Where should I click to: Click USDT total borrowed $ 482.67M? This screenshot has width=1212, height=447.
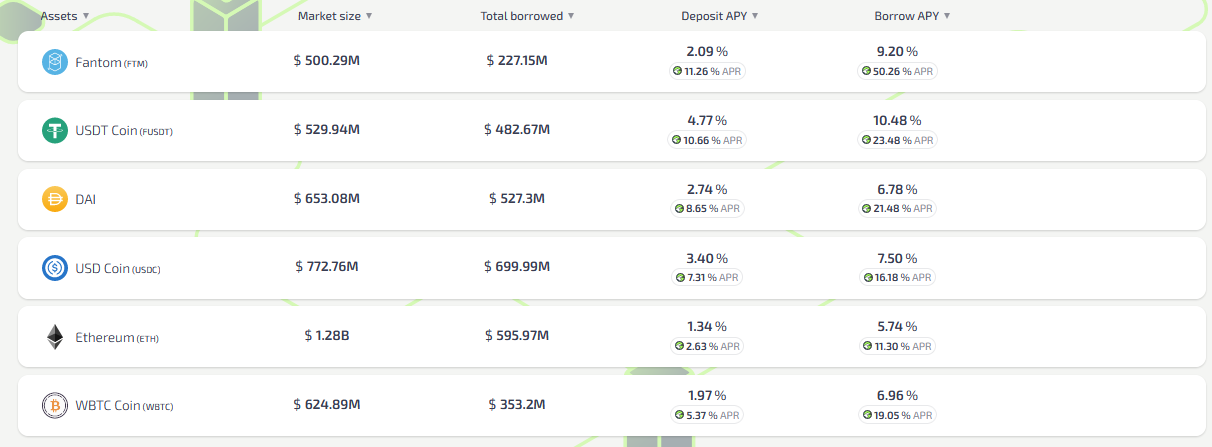(x=517, y=129)
